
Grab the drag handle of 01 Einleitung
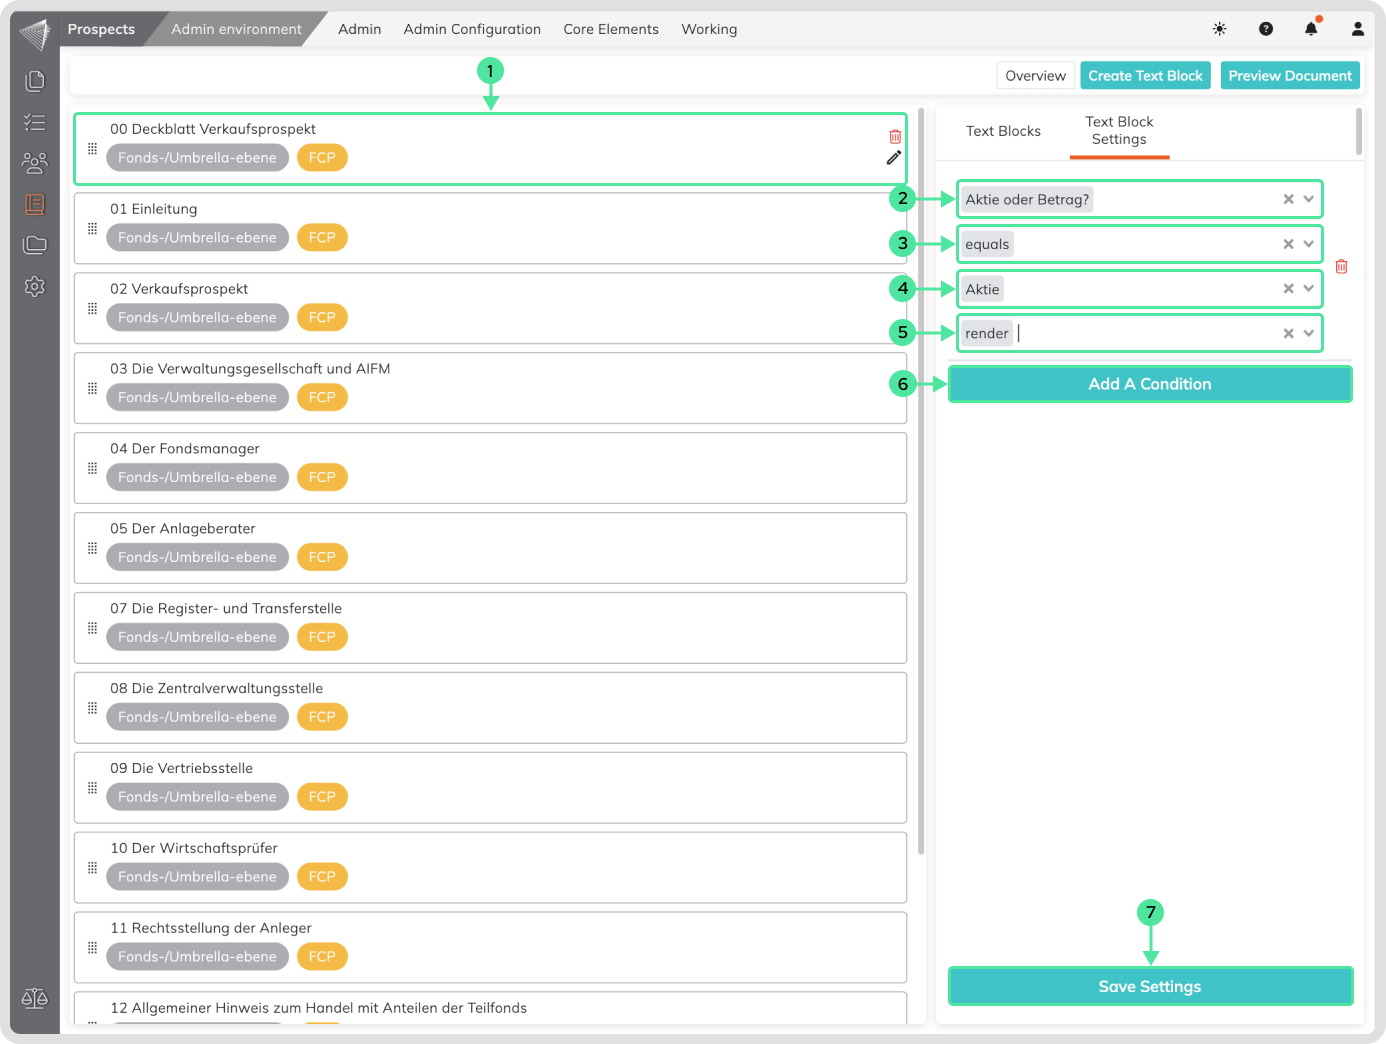click(x=92, y=229)
